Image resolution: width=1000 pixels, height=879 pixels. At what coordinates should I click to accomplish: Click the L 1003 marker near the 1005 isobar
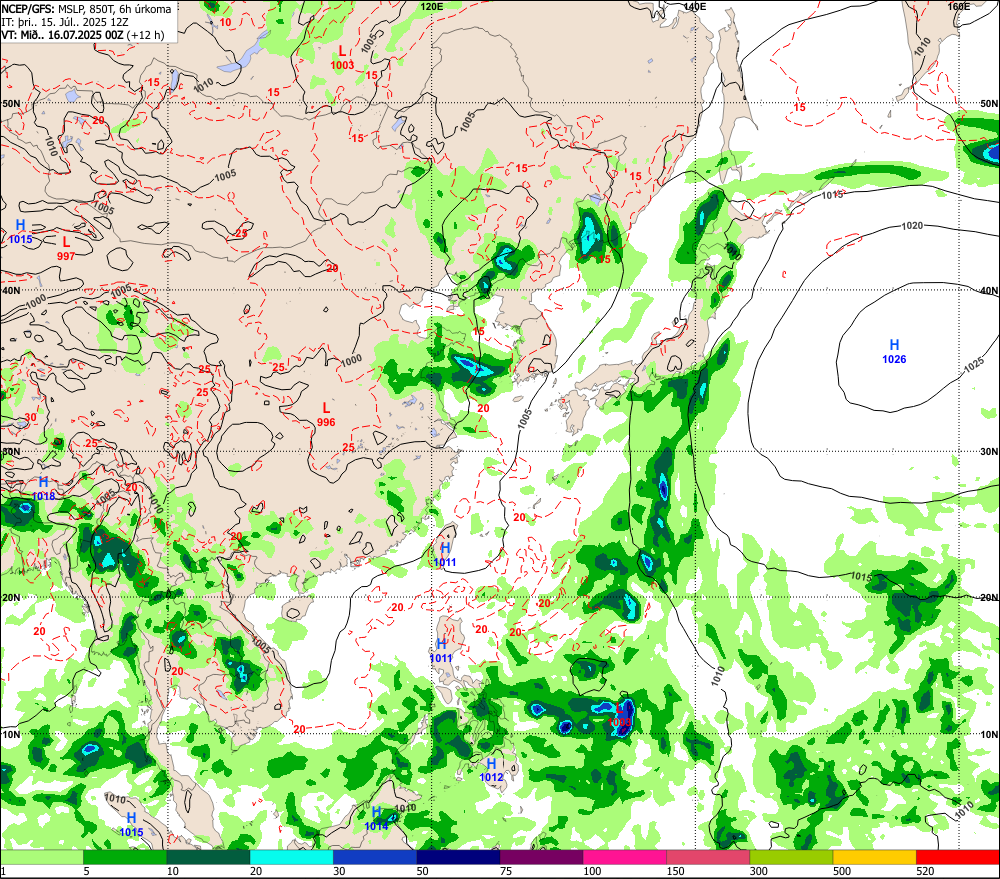tap(342, 57)
